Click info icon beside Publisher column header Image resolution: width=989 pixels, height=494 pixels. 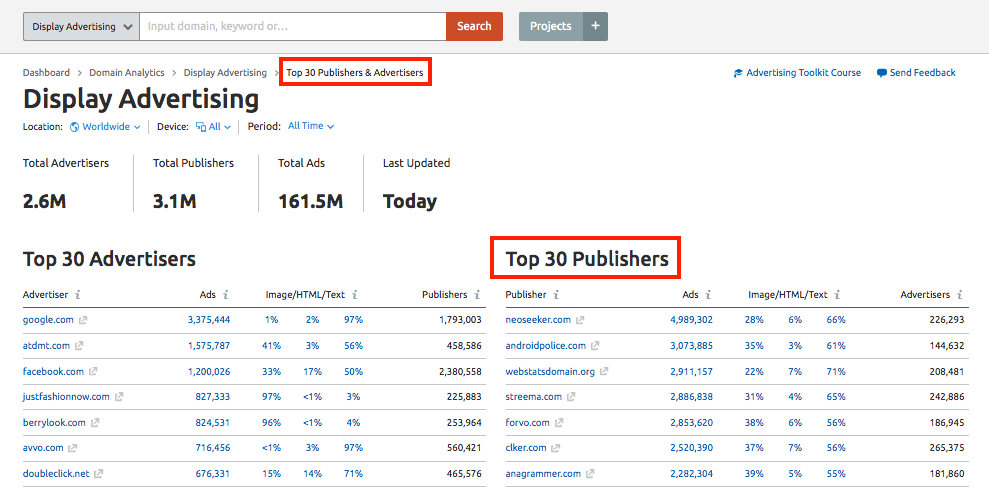556,295
